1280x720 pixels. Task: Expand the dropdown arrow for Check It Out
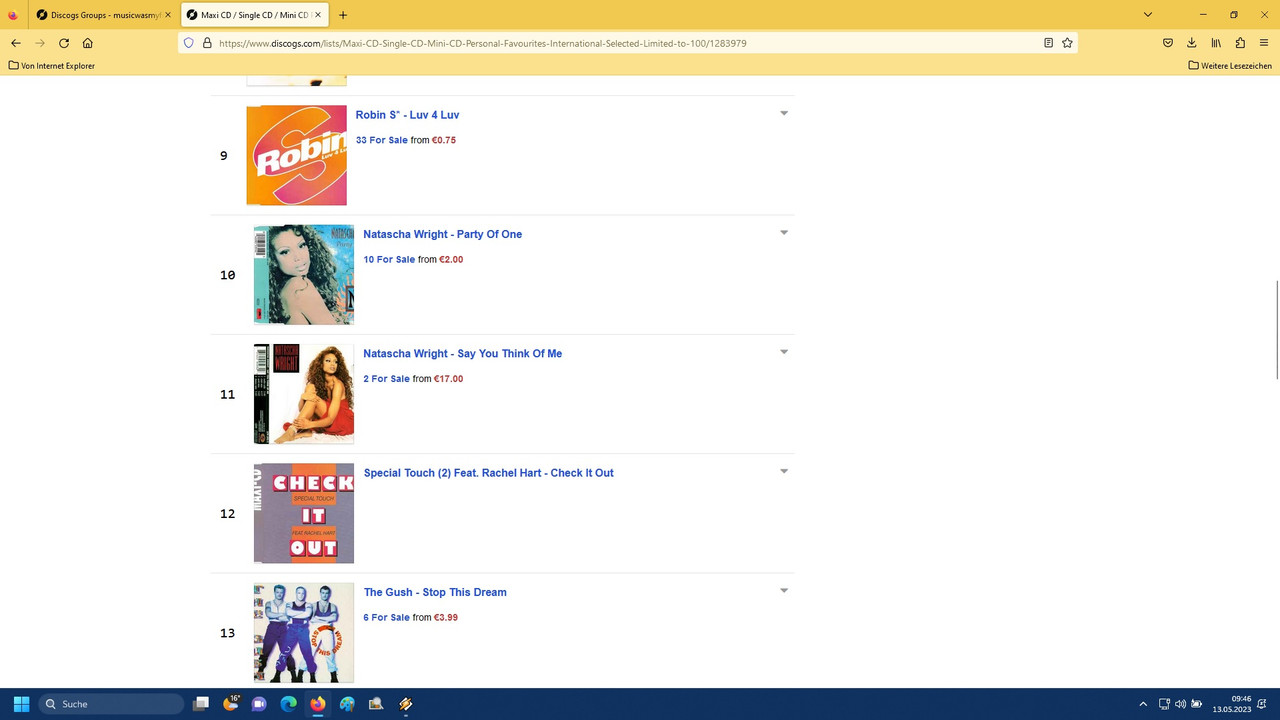[784, 471]
